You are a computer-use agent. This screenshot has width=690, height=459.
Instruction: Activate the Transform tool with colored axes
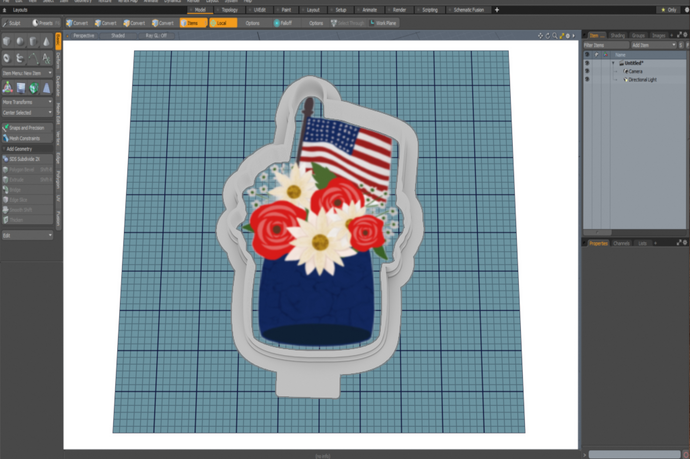[x=7, y=88]
